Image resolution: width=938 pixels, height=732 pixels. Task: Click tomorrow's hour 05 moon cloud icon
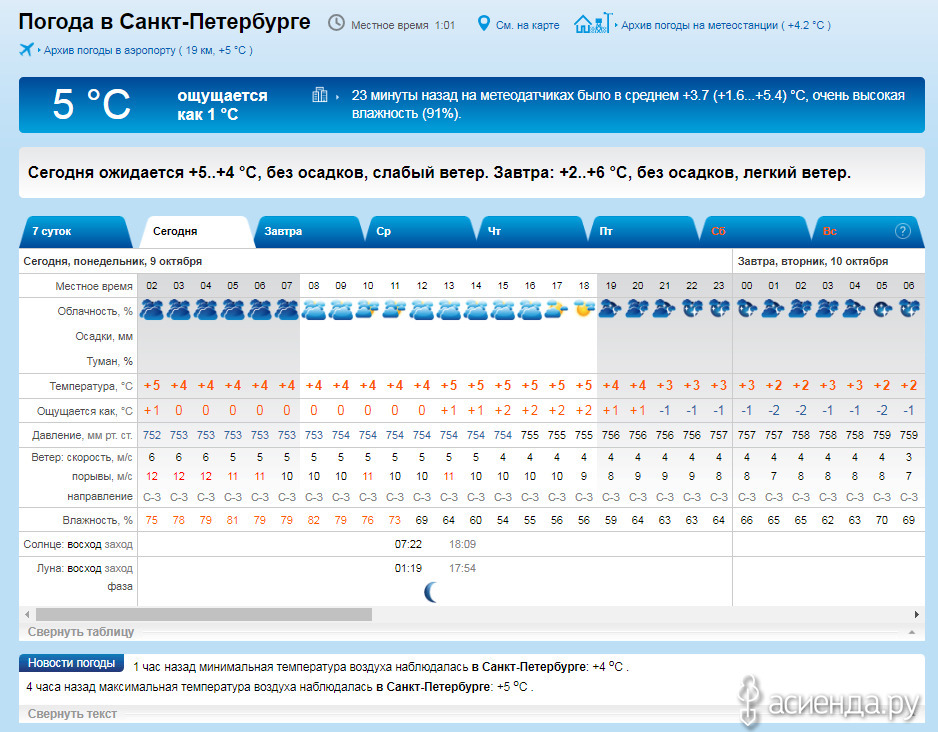882,309
